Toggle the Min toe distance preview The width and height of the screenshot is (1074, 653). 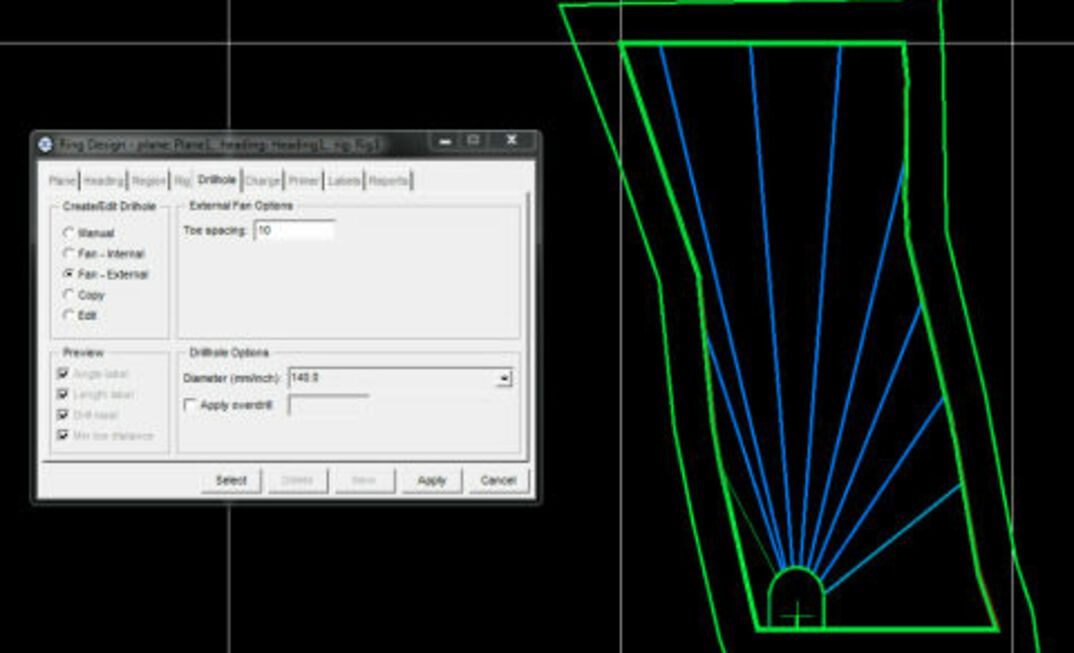(x=61, y=436)
